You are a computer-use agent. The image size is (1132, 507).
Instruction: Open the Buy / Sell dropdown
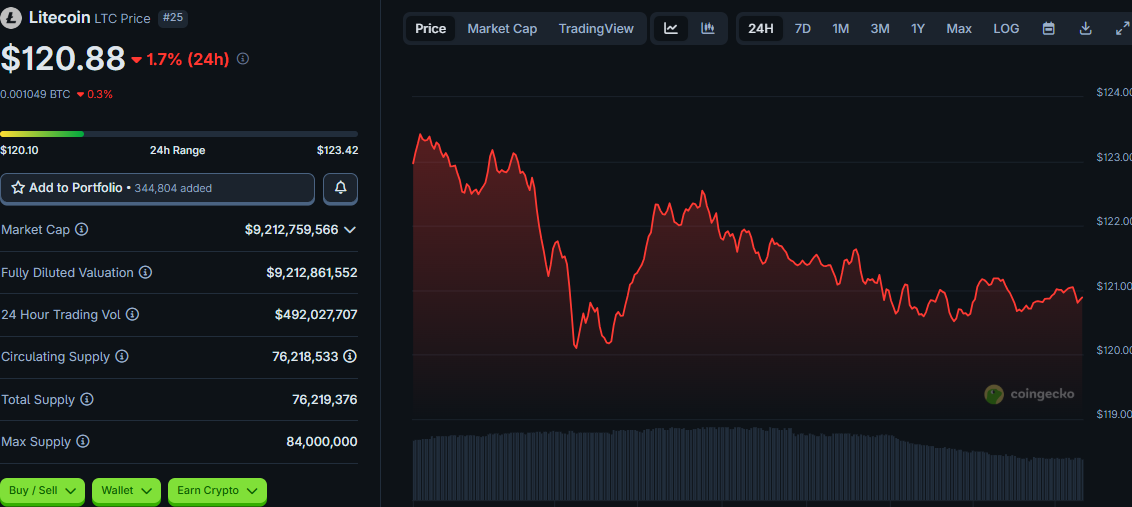click(43, 490)
